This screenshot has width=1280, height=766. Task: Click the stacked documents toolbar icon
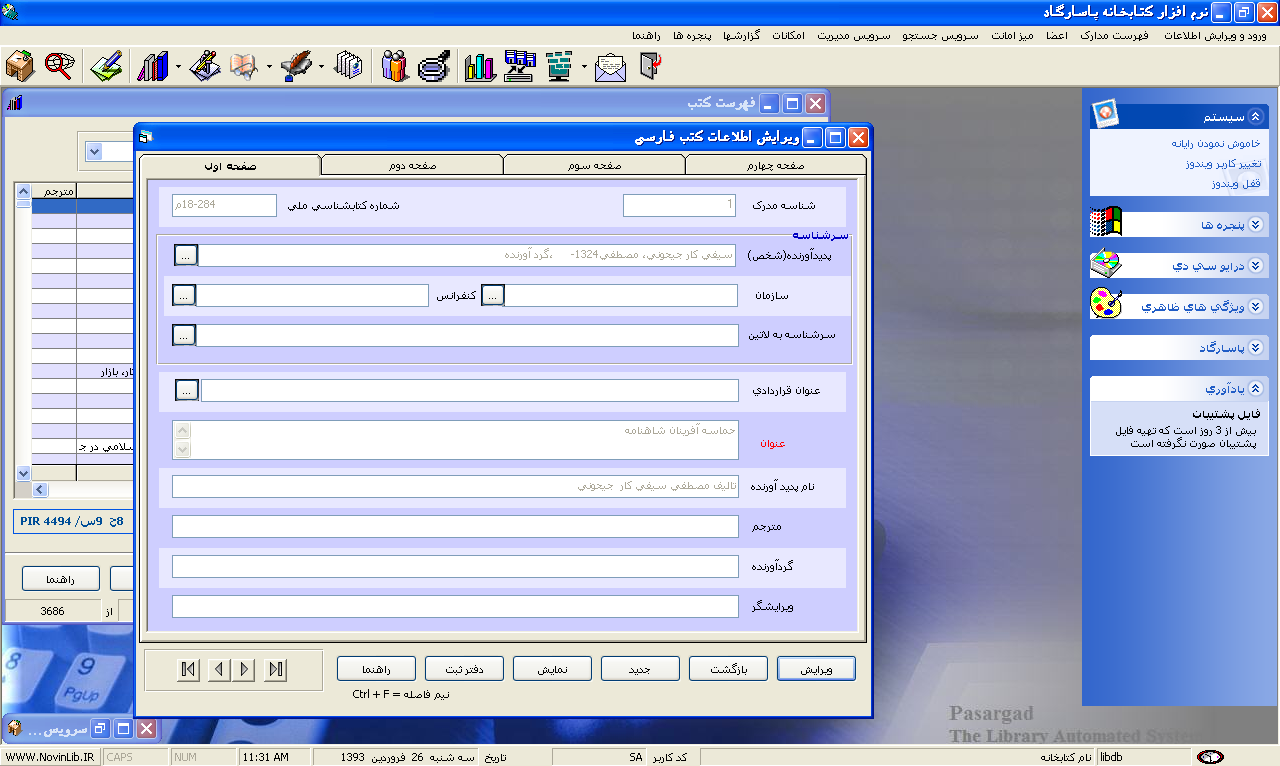[348, 67]
